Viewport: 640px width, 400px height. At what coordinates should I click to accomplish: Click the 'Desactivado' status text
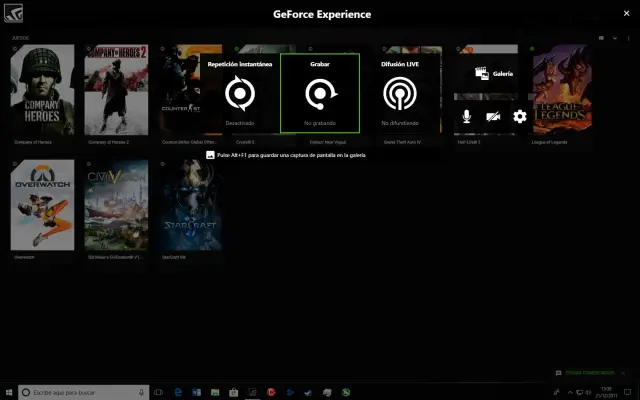click(240, 123)
